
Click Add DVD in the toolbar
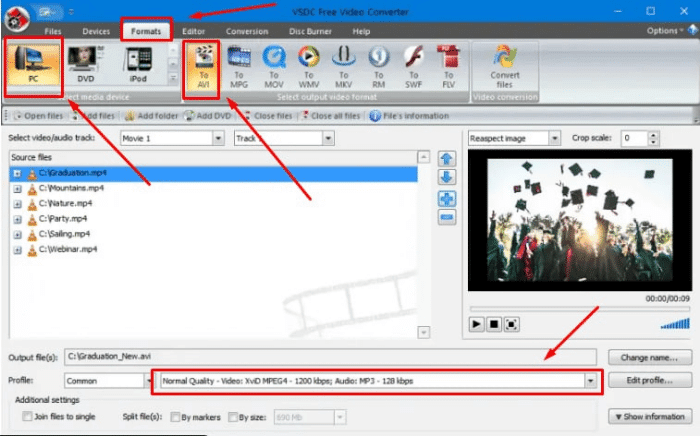click(x=208, y=116)
